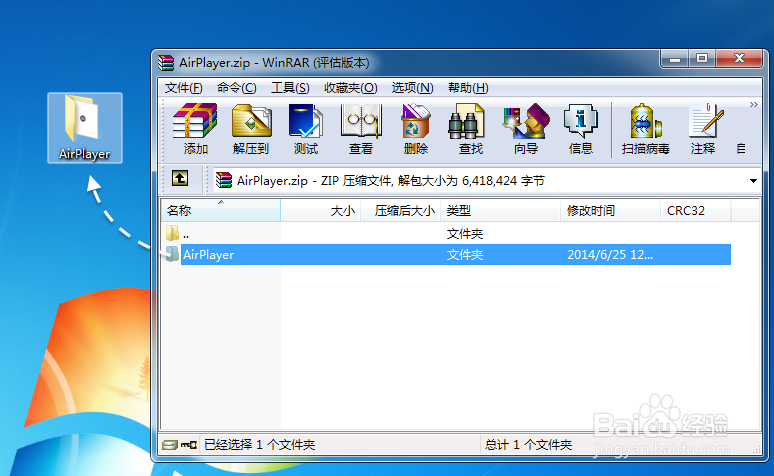Minimize the WinRAR window
774x476 pixels.
coord(674,59)
